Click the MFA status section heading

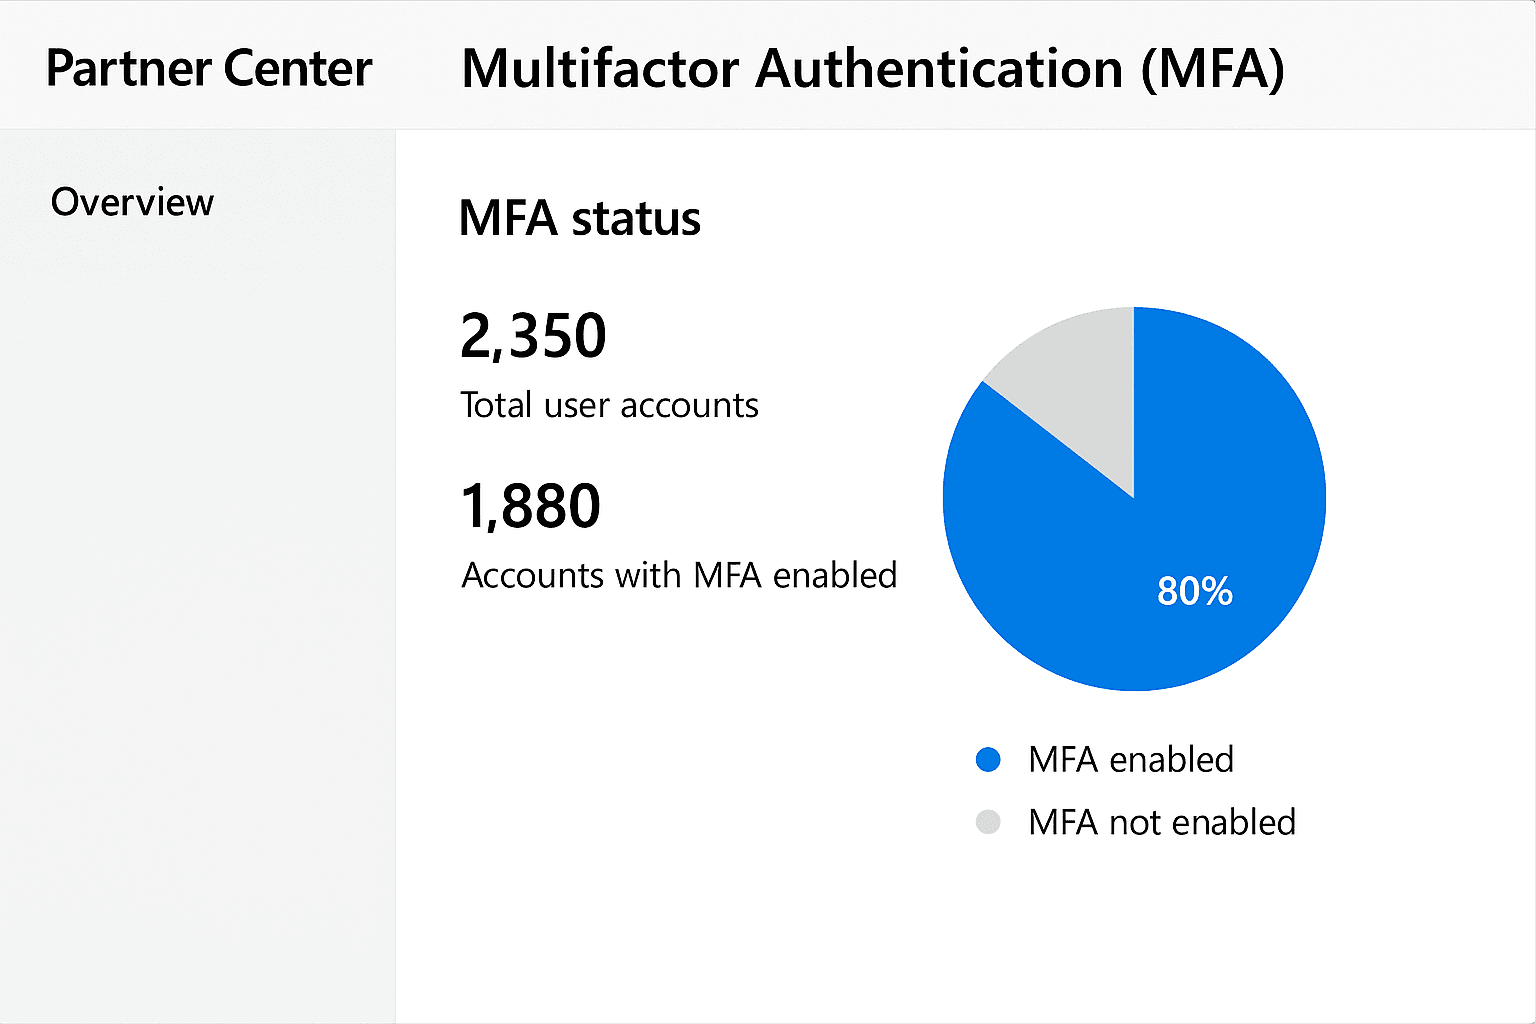[579, 218]
